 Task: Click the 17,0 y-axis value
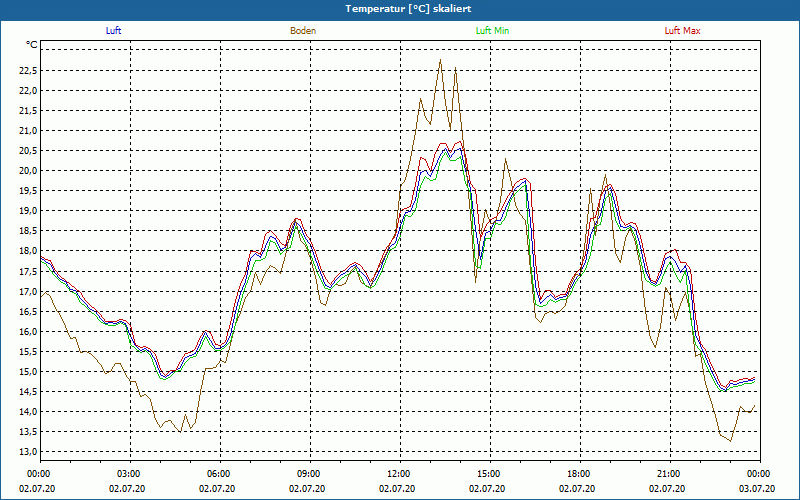[x=28, y=291]
